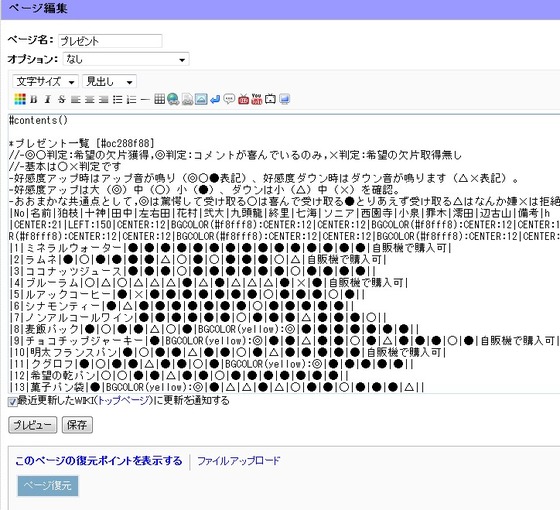Center align the text
The image size is (560, 510).
pyautogui.click(x=90, y=99)
